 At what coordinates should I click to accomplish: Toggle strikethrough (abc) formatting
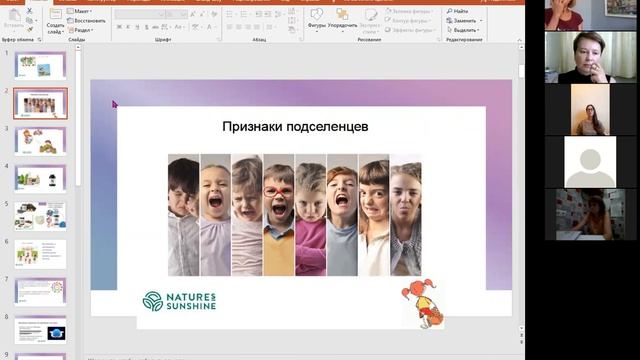[x=156, y=27]
